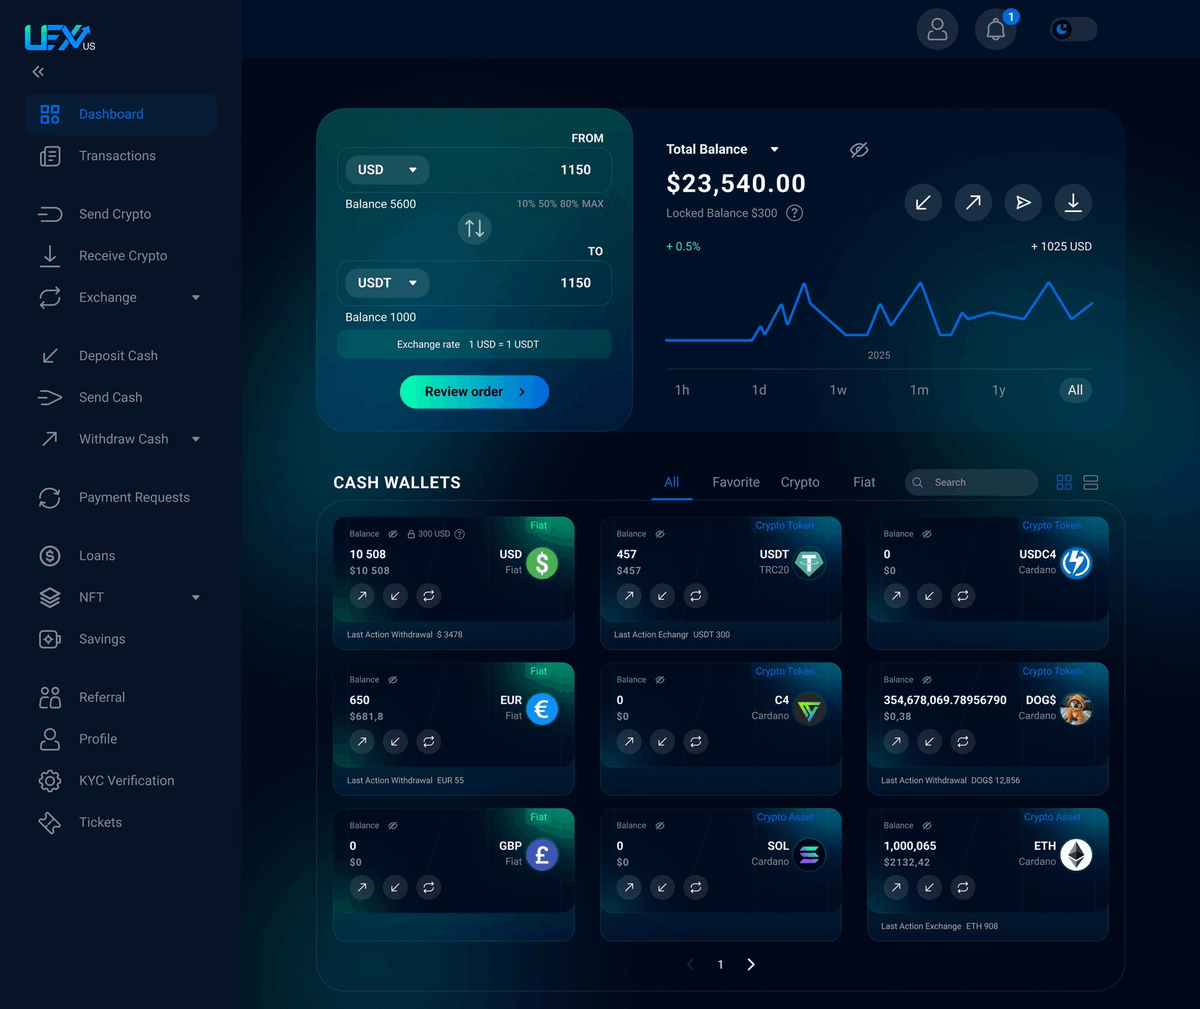Screen dimensions: 1200x1009
Task: Expand the Total Balance dropdown
Action: [x=774, y=150]
